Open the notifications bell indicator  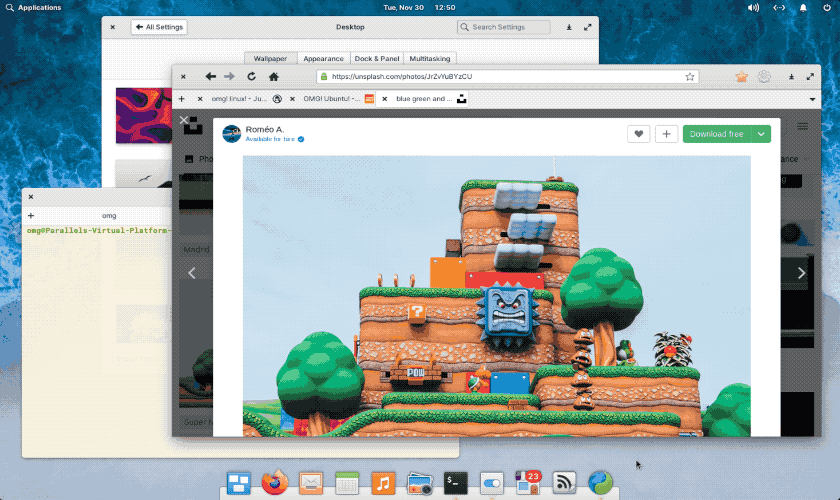tap(803, 8)
